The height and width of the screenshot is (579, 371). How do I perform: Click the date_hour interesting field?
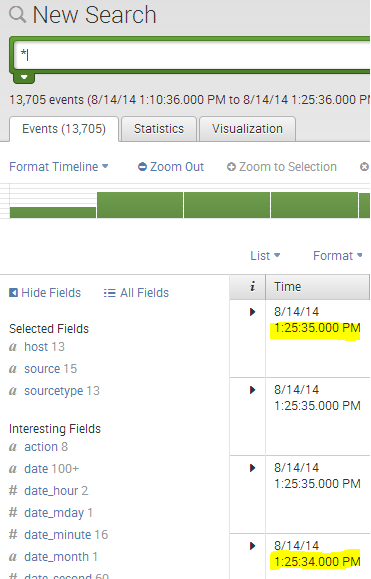coord(51,491)
